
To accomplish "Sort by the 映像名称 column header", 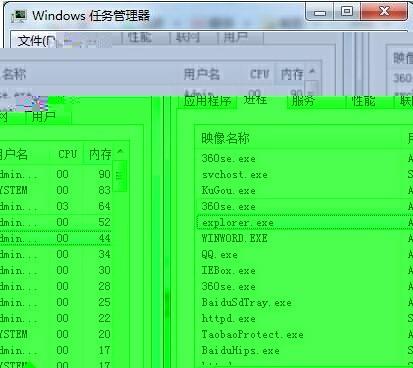I will point(225,138).
